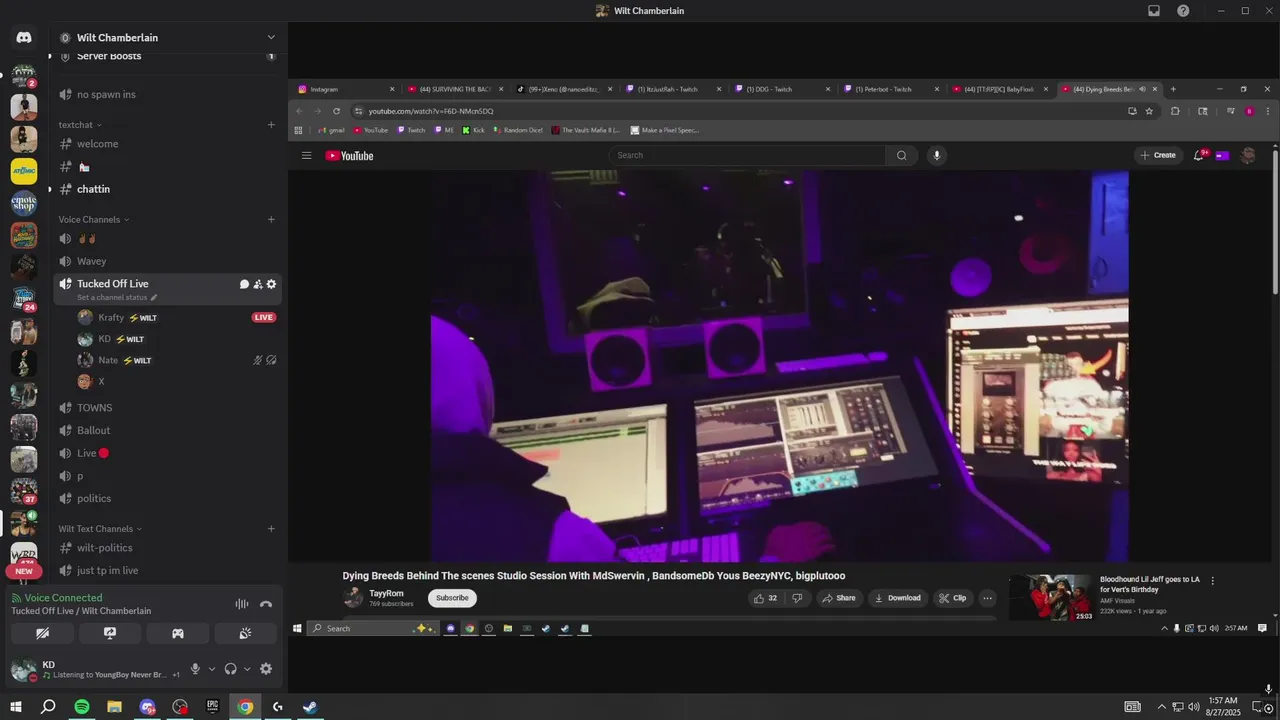Share the YouTube video
The height and width of the screenshot is (720, 1280).
point(838,598)
